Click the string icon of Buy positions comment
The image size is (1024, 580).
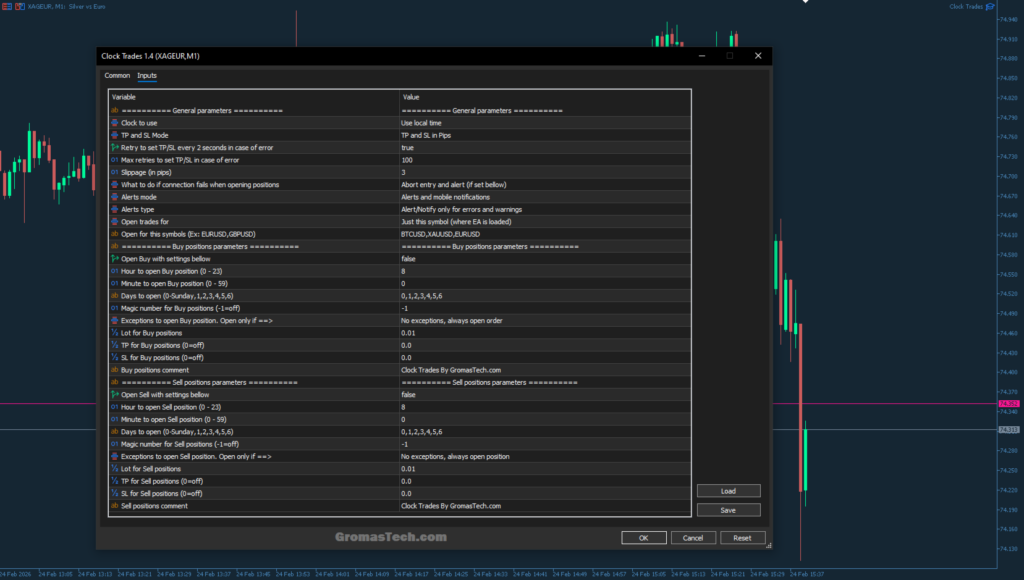tap(115, 370)
